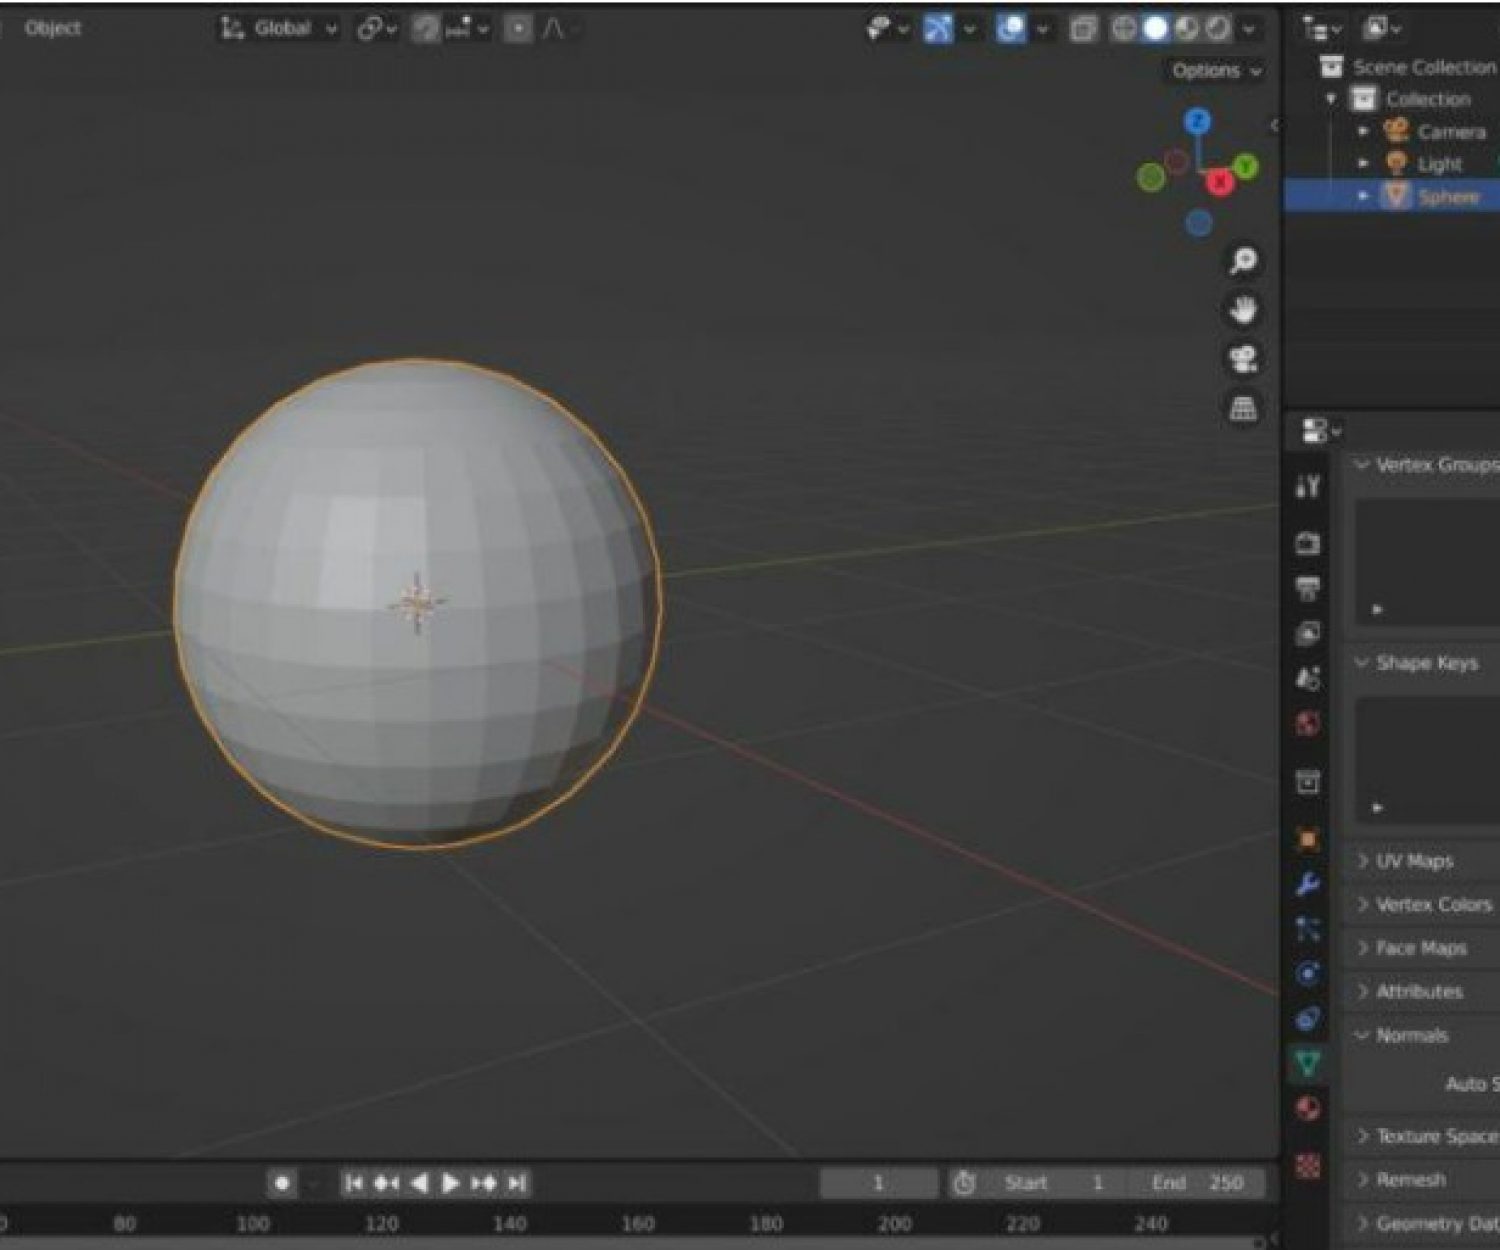The width and height of the screenshot is (1500, 1250).
Task: Toggle the auto keying record button
Action: tap(282, 1183)
